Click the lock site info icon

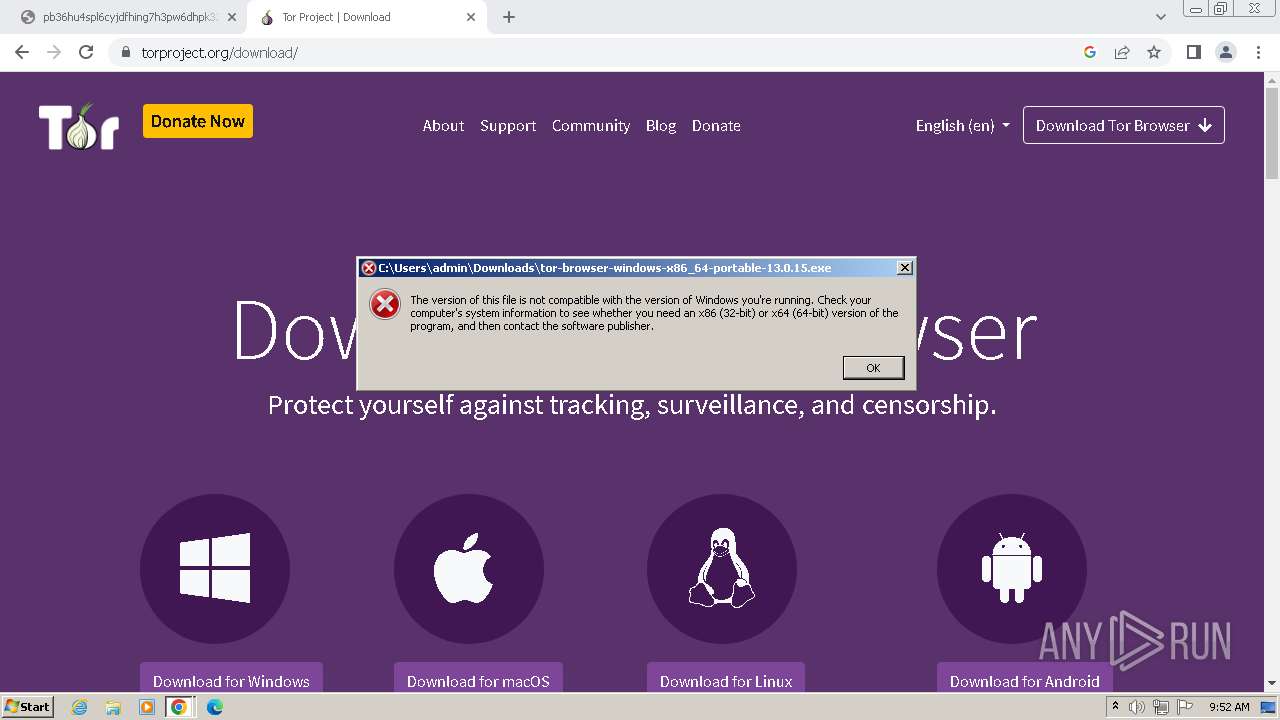pyautogui.click(x=126, y=52)
